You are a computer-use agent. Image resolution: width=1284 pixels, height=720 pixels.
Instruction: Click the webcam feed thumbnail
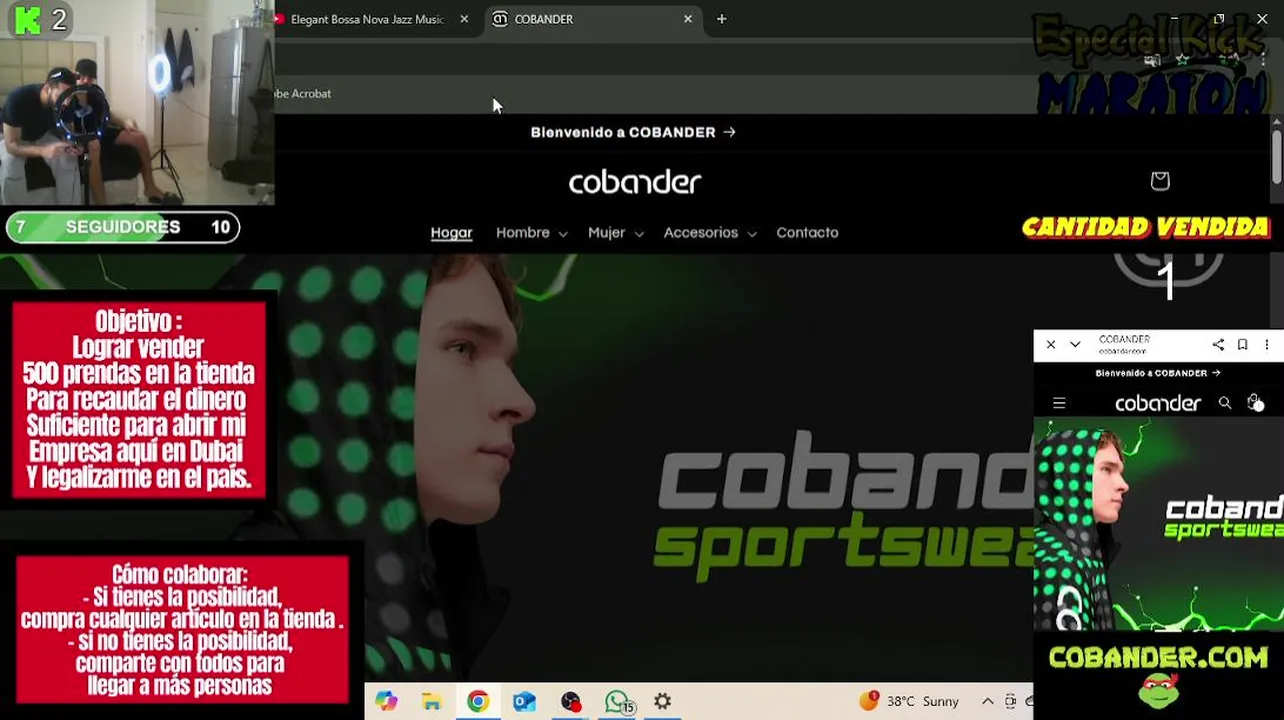point(137,103)
